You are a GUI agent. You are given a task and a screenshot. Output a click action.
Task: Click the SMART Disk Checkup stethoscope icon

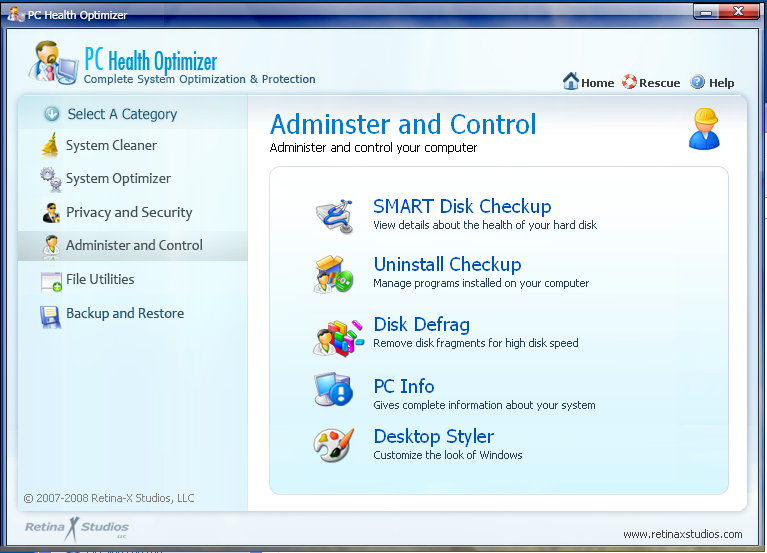click(335, 216)
